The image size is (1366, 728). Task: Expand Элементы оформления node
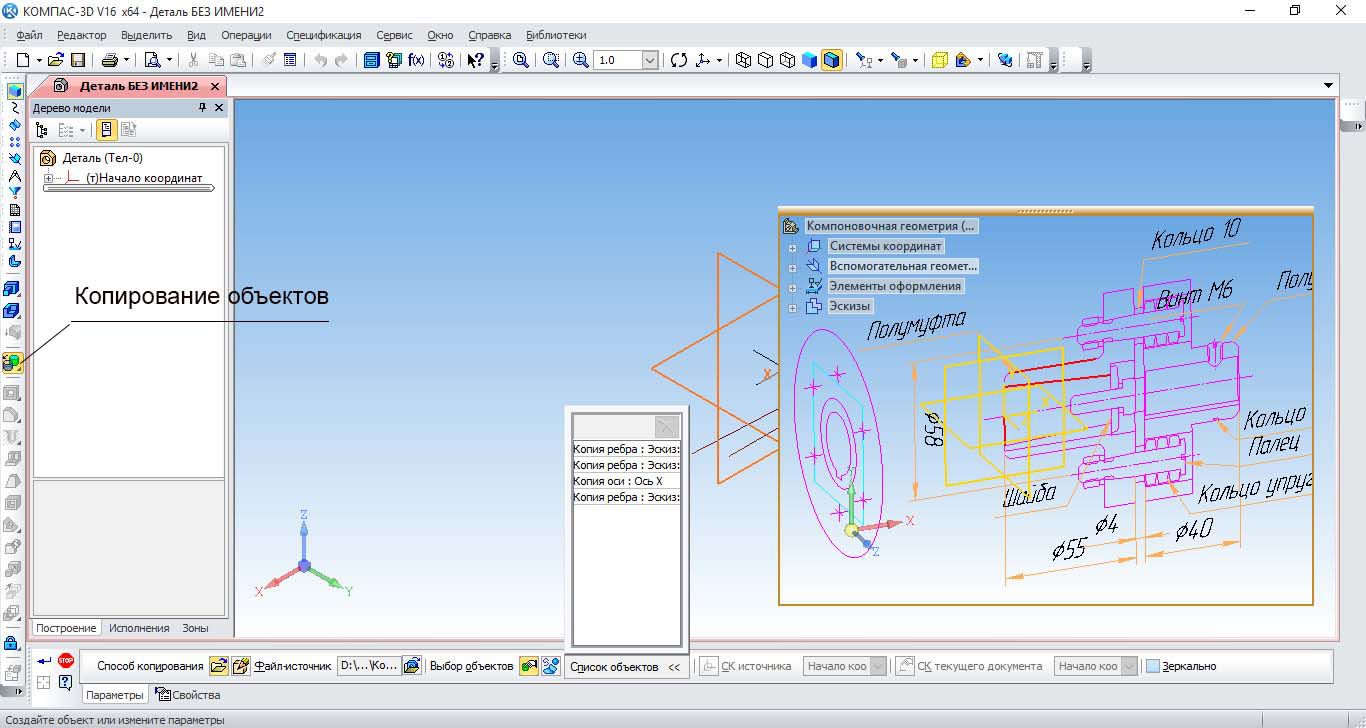click(x=792, y=287)
